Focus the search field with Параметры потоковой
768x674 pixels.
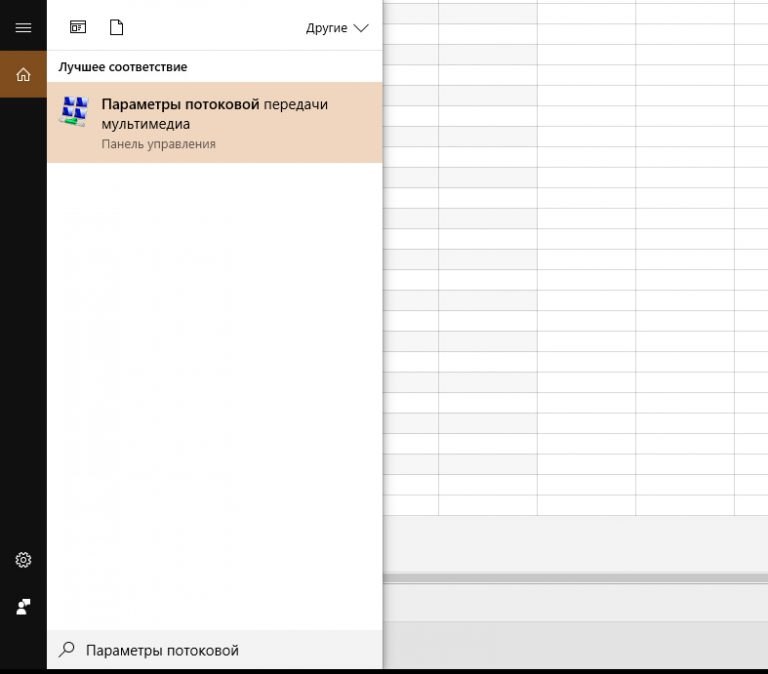coord(215,650)
